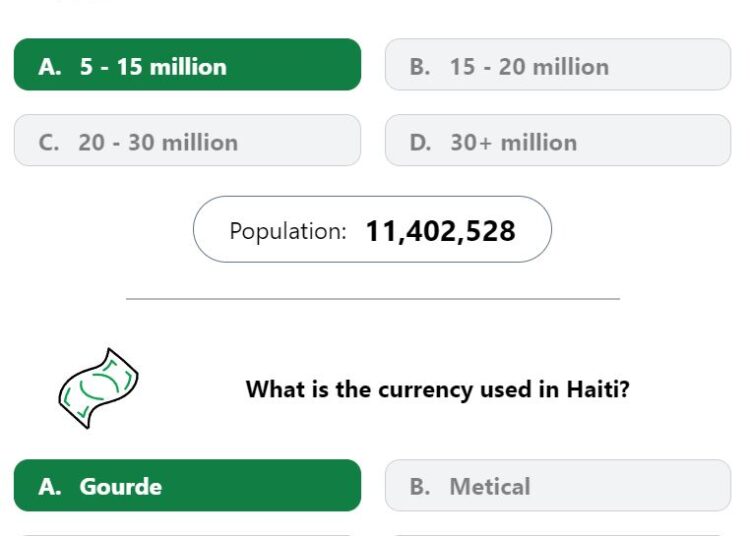Select the partially visible option below Gourde
750x536 pixels.
click(188, 535)
